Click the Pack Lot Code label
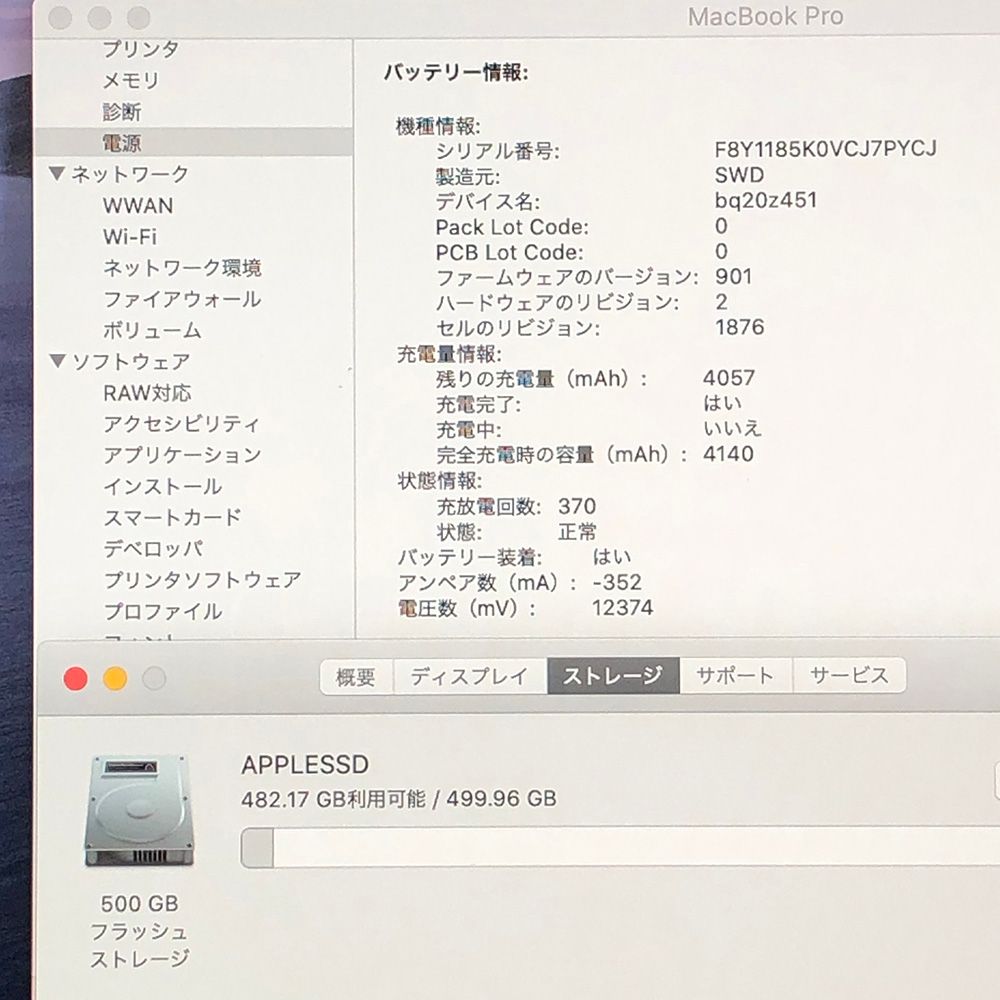The height and width of the screenshot is (1000, 1000). tap(512, 227)
